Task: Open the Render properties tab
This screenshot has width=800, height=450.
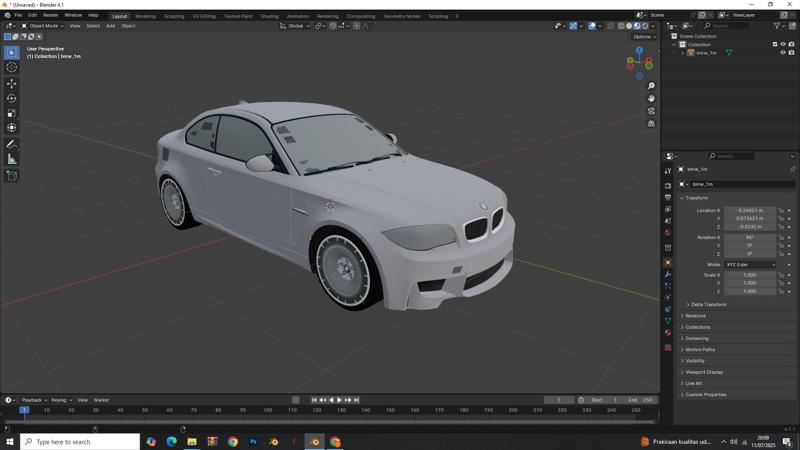Action: pos(668,186)
